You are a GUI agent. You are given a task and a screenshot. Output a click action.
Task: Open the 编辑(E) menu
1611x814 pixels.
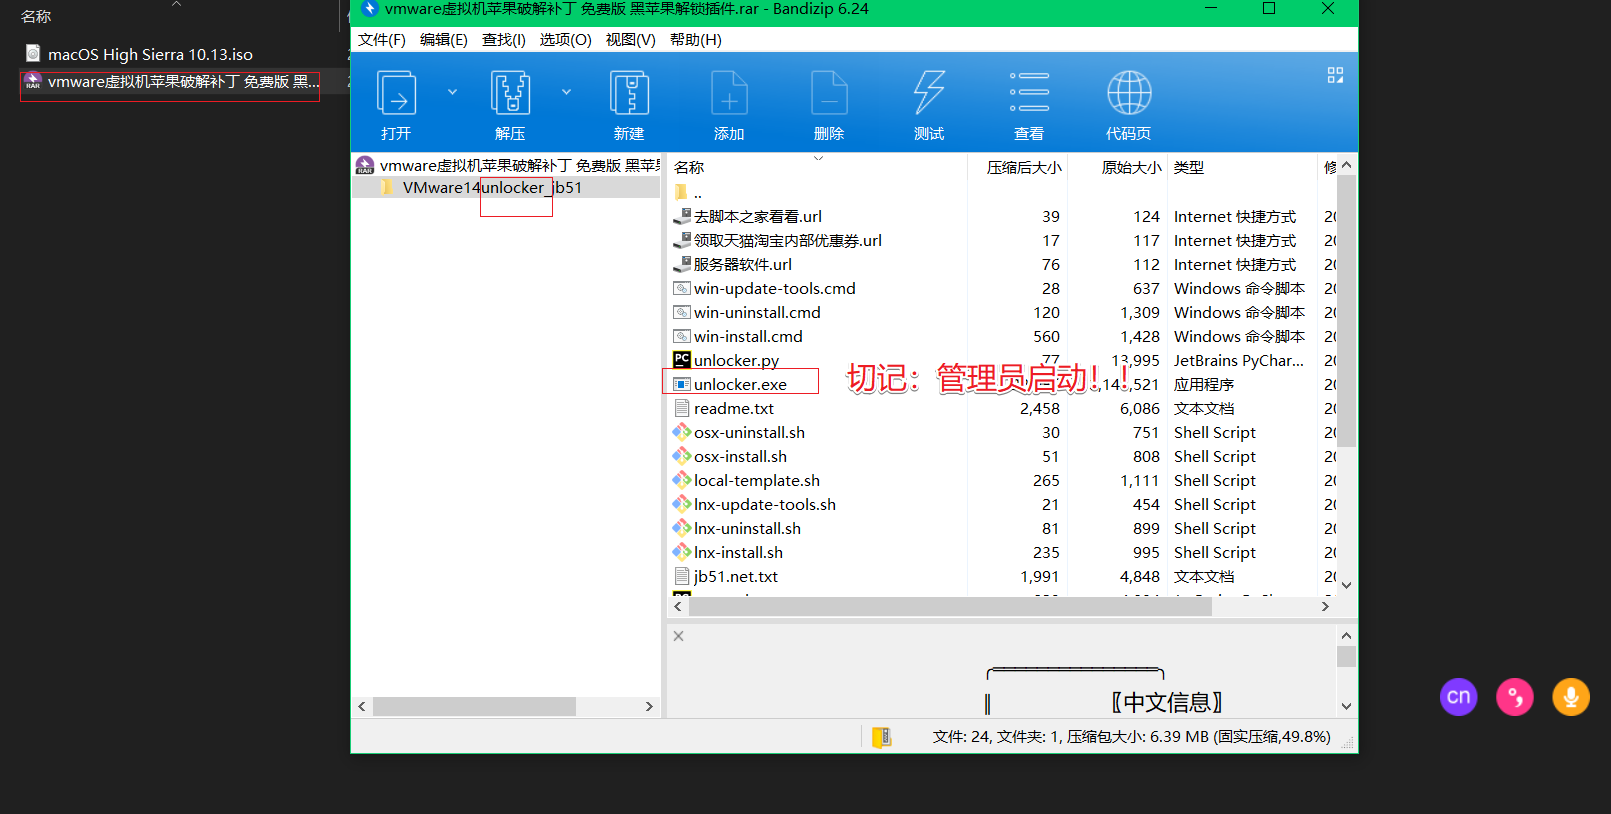pyautogui.click(x=444, y=40)
